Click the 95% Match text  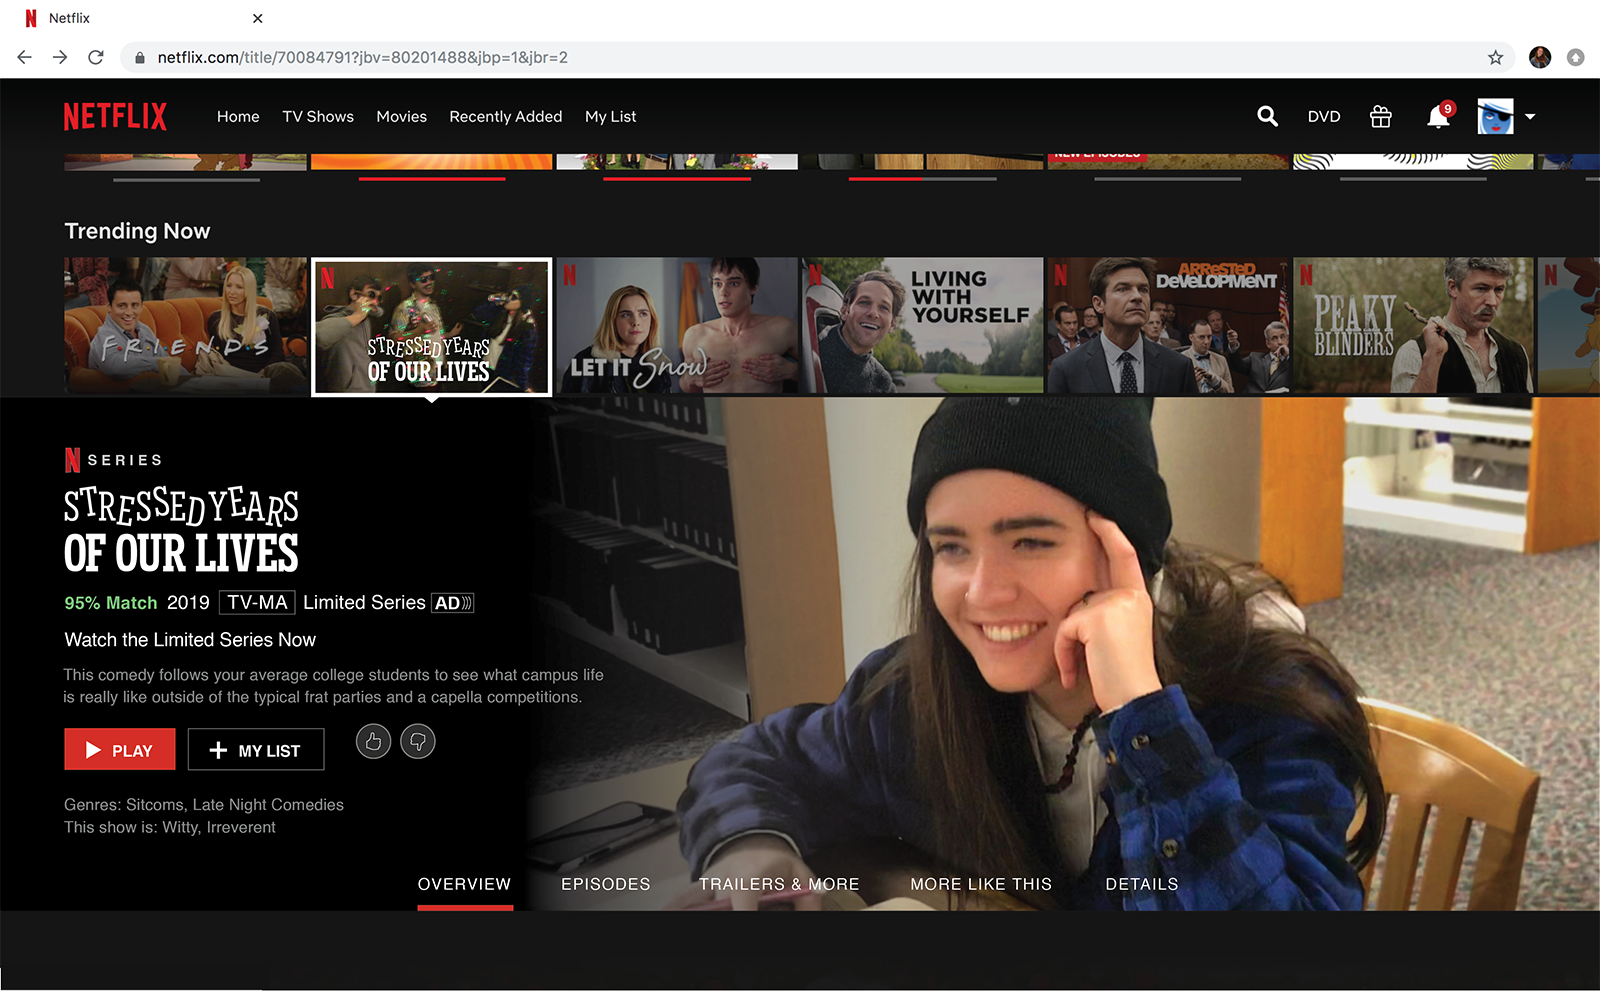[111, 603]
